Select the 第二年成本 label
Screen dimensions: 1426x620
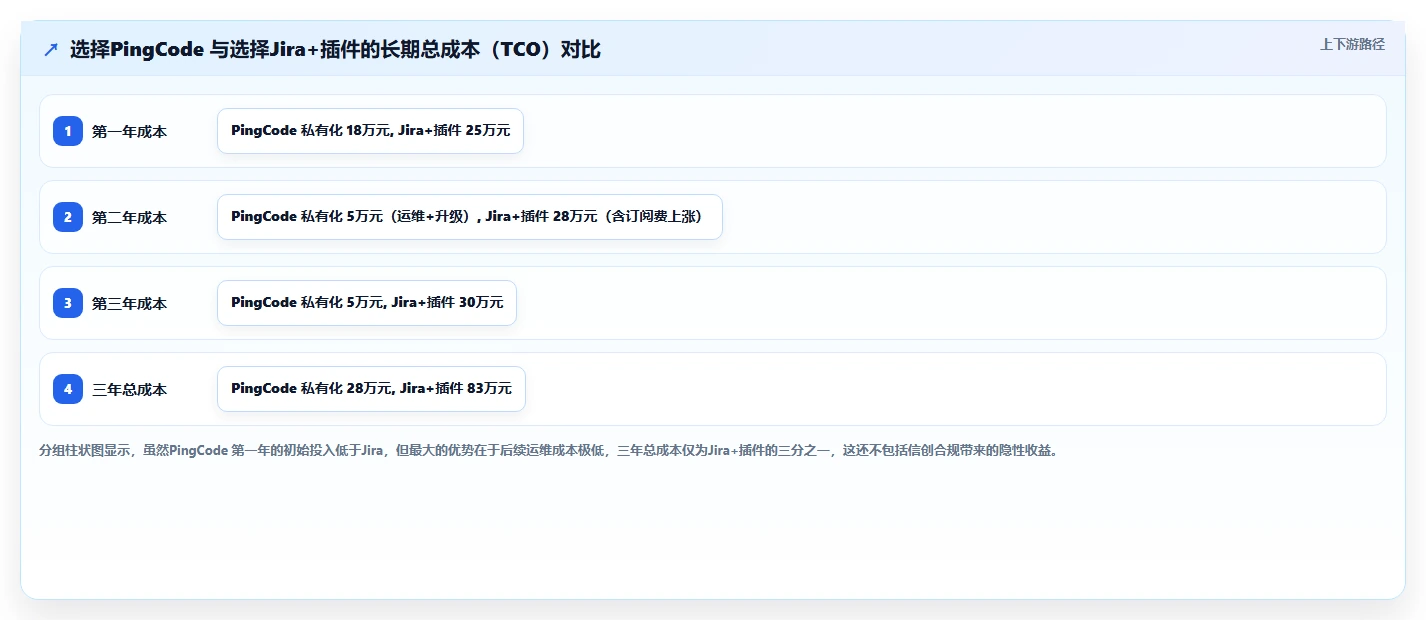[129, 218]
